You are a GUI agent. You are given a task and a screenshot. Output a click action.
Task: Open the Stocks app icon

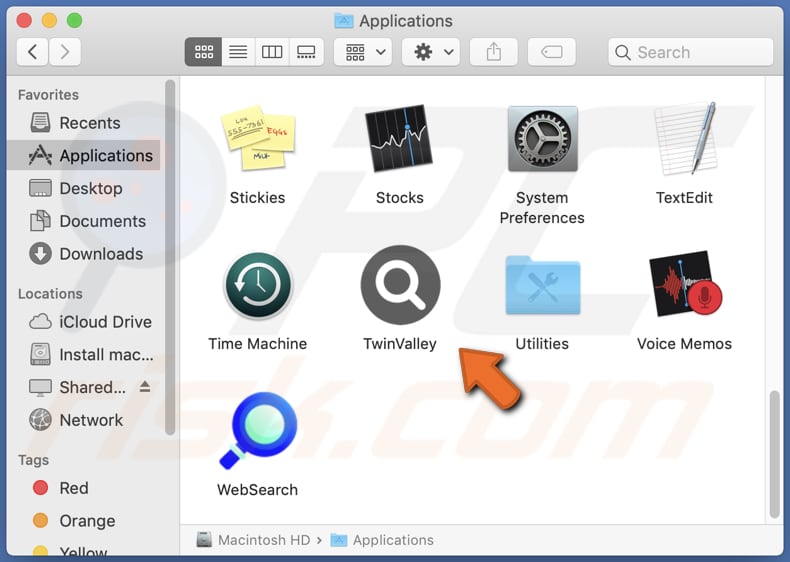point(399,138)
